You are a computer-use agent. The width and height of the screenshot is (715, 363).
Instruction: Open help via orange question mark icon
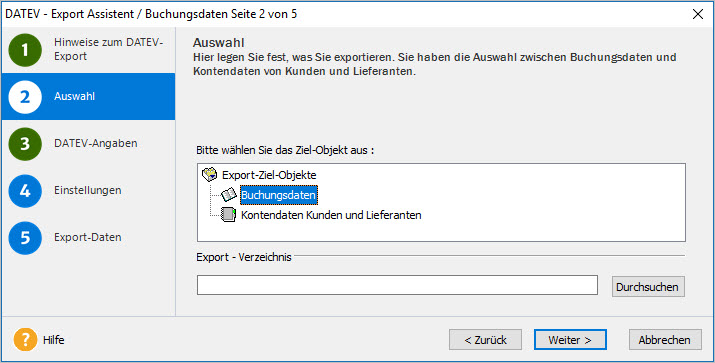25,340
